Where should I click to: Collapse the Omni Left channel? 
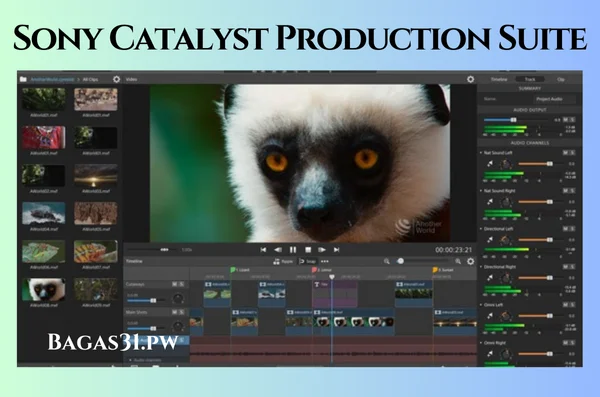481,305
